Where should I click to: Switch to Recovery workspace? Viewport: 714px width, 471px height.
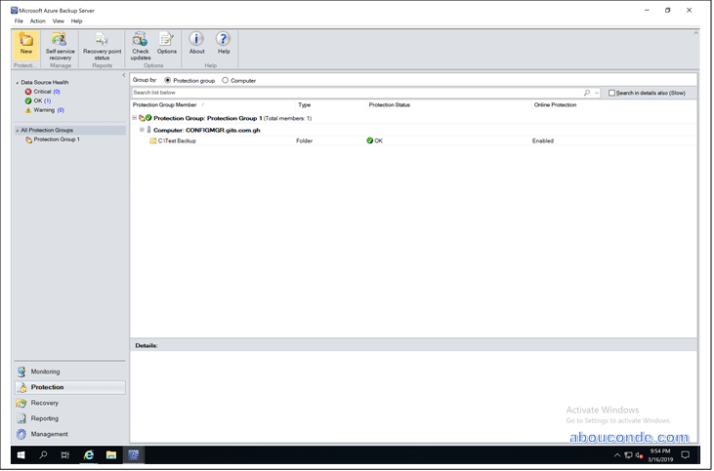[x=44, y=403]
